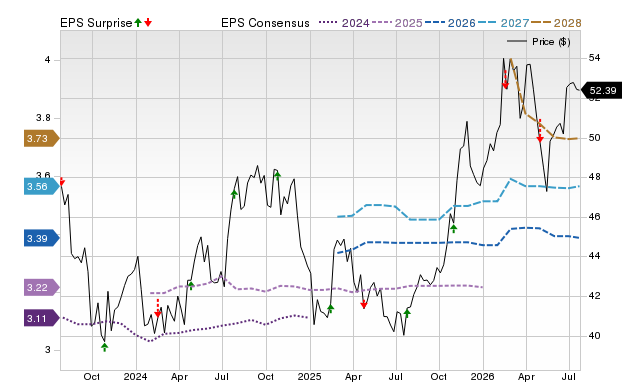Toggle the 2025 consensus legend entry
This screenshot has height=382, width=640.
click(x=397, y=23)
